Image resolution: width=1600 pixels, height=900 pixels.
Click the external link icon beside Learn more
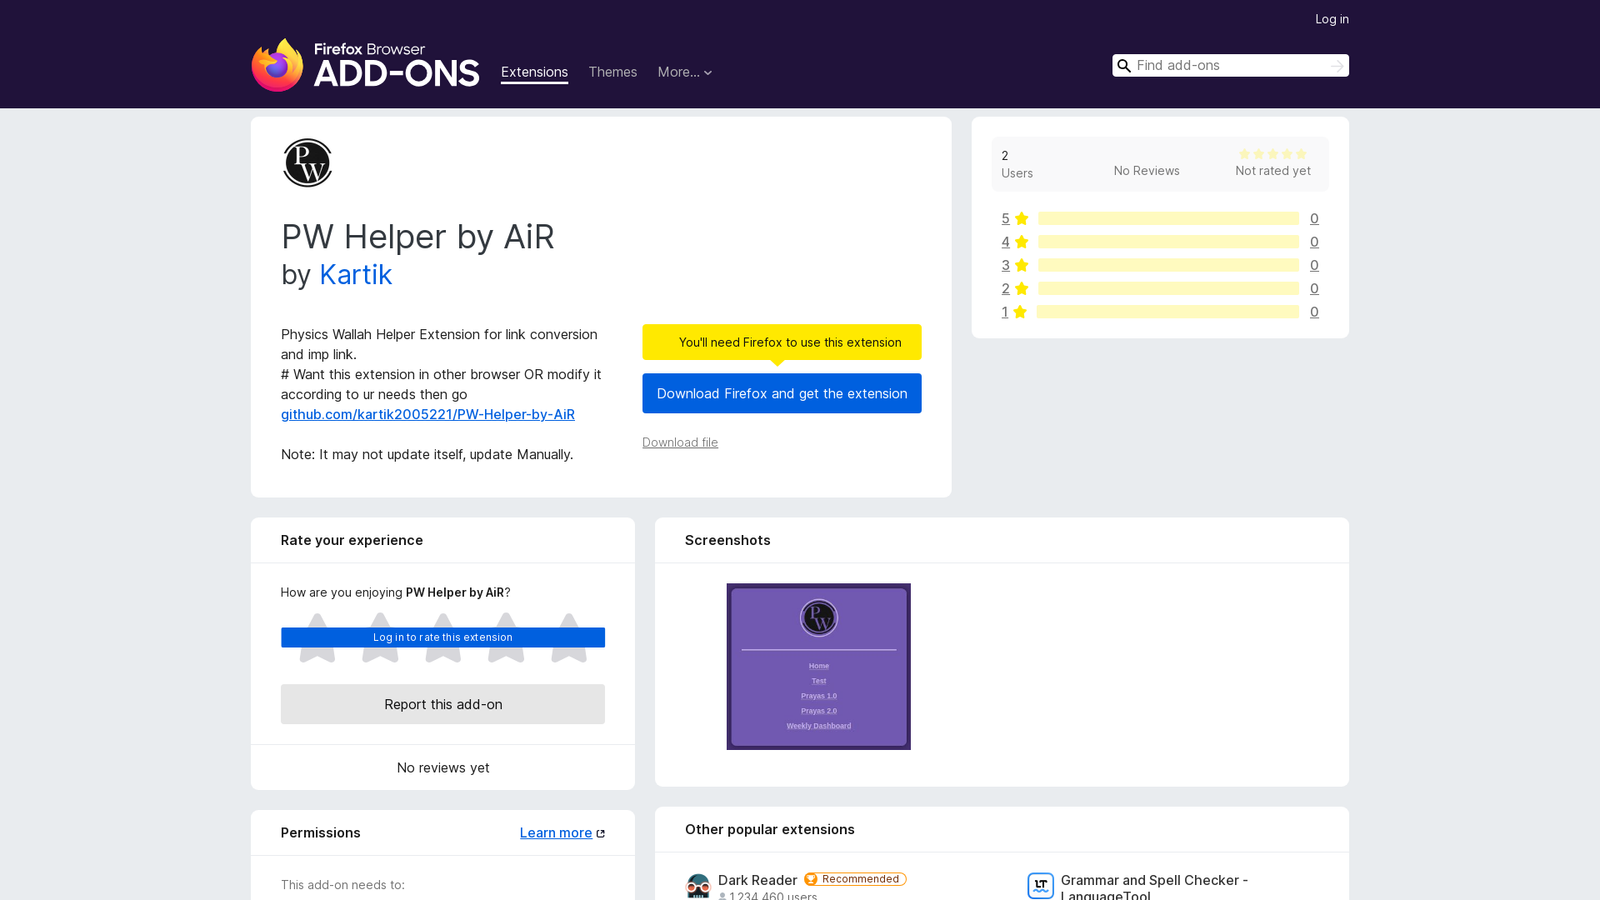600,833
